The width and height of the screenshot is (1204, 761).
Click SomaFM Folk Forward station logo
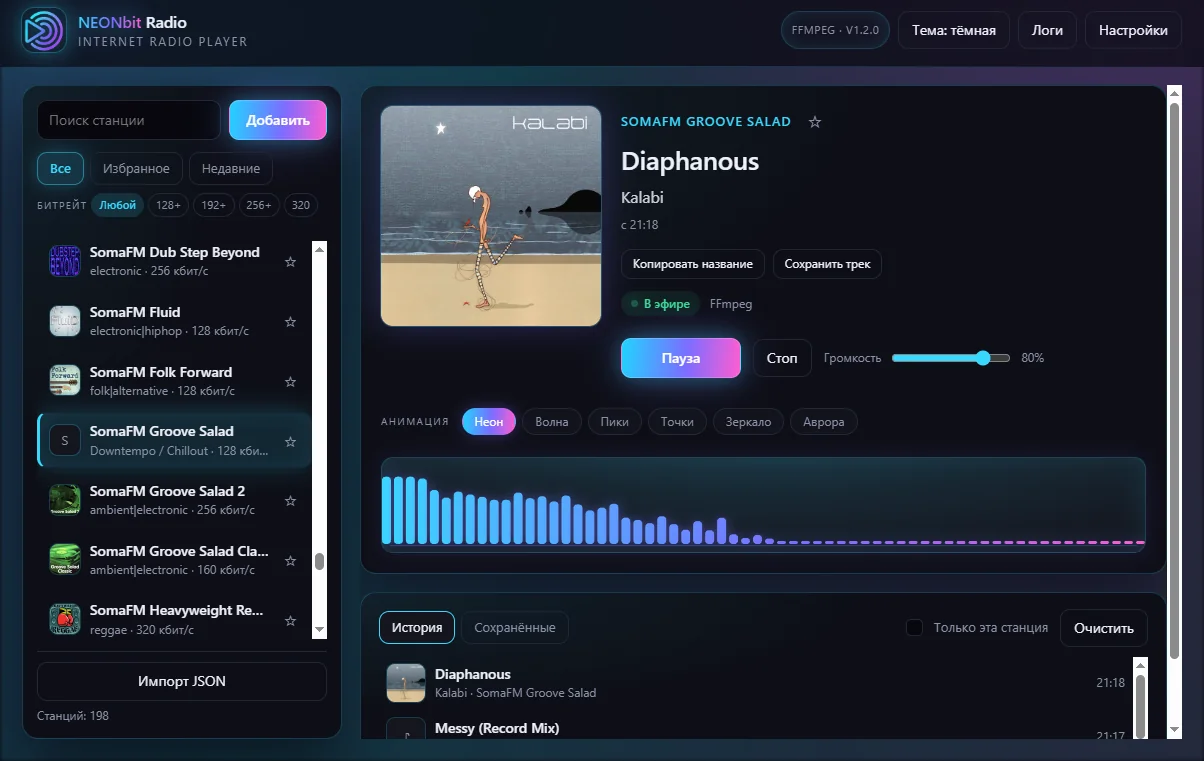coord(65,381)
